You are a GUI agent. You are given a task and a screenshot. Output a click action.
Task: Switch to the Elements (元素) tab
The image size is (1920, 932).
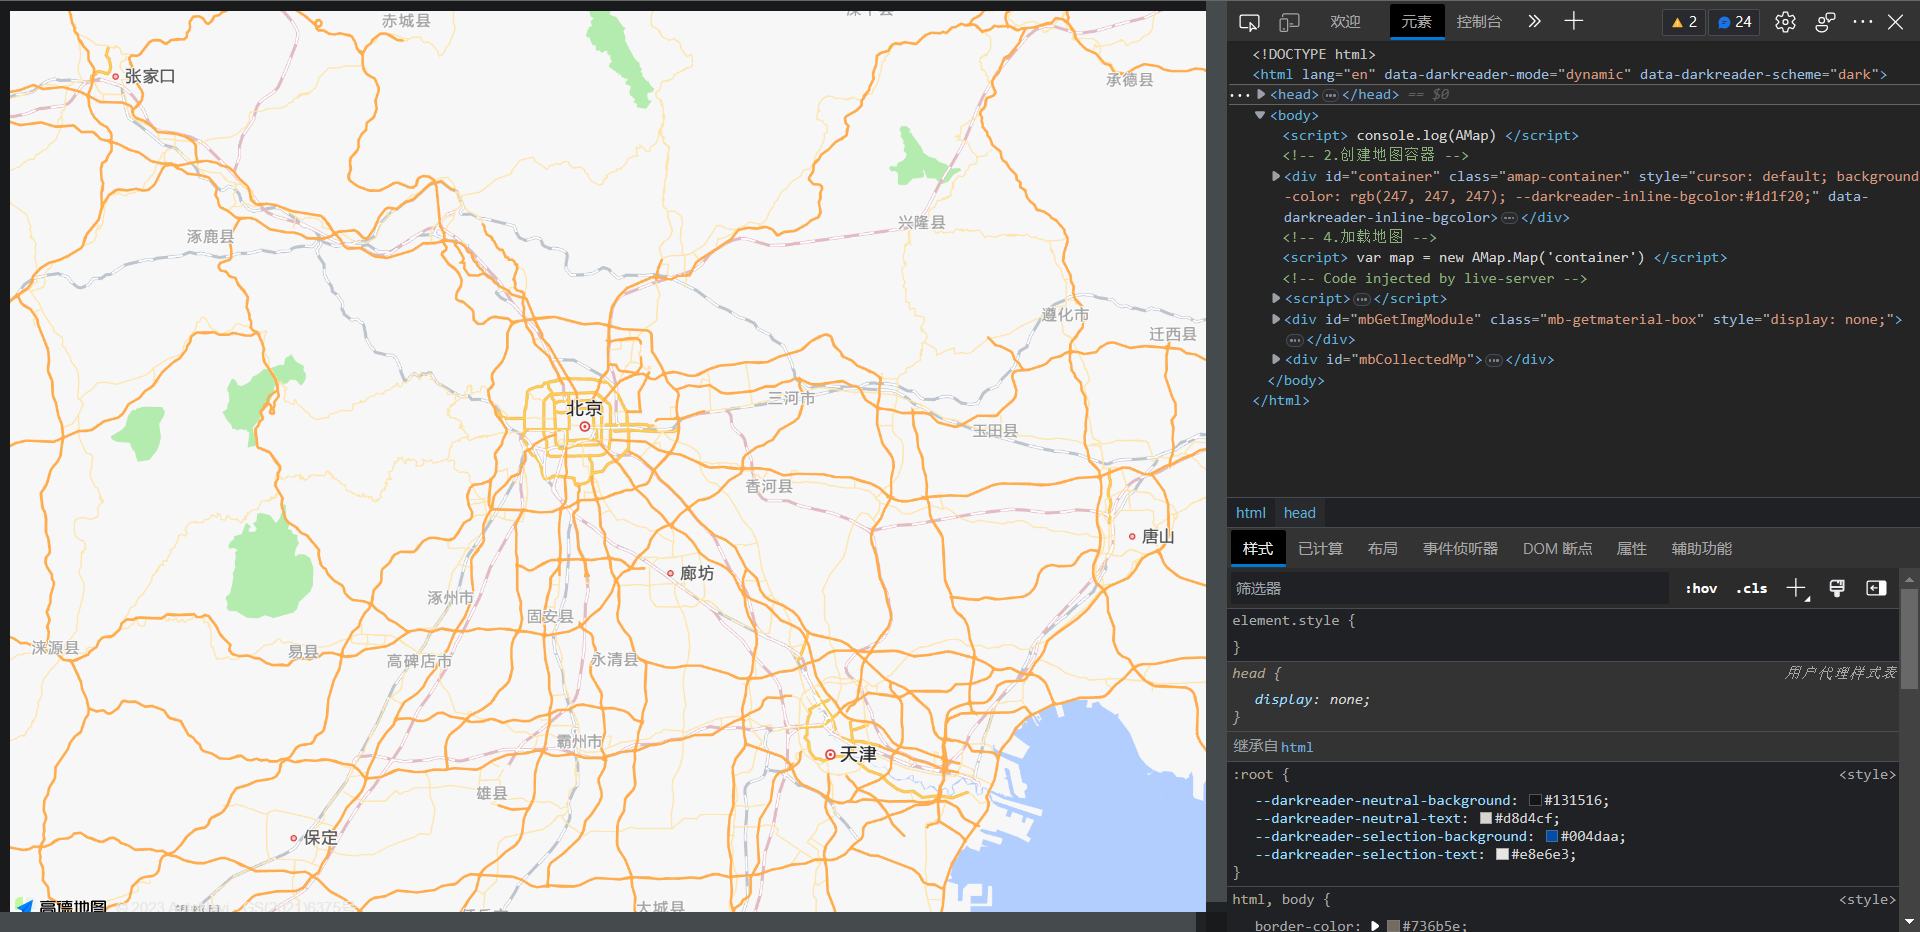point(1416,22)
